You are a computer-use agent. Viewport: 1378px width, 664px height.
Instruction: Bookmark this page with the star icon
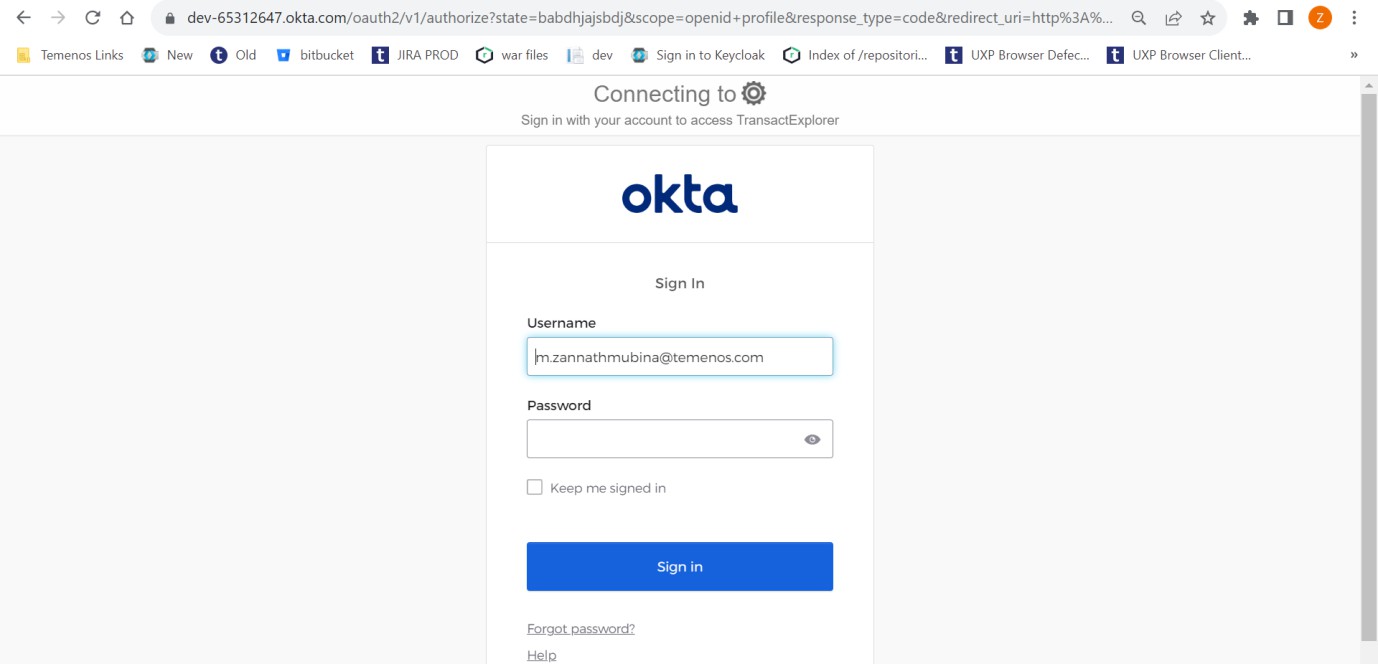1208,18
